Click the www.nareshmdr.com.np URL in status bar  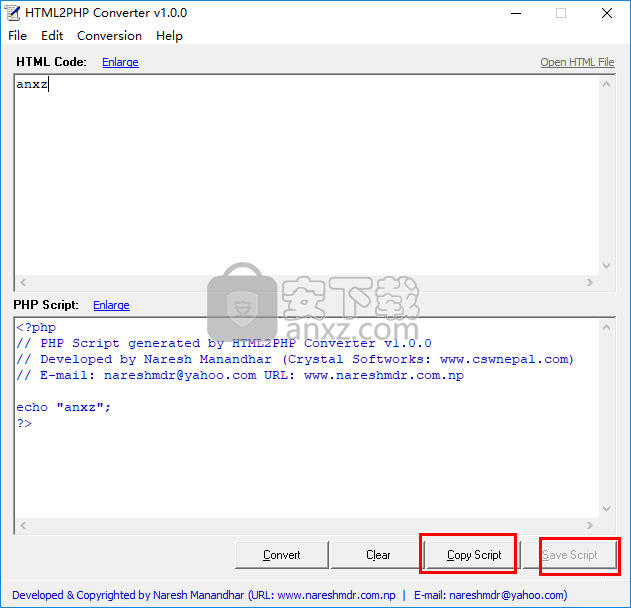tap(336, 595)
